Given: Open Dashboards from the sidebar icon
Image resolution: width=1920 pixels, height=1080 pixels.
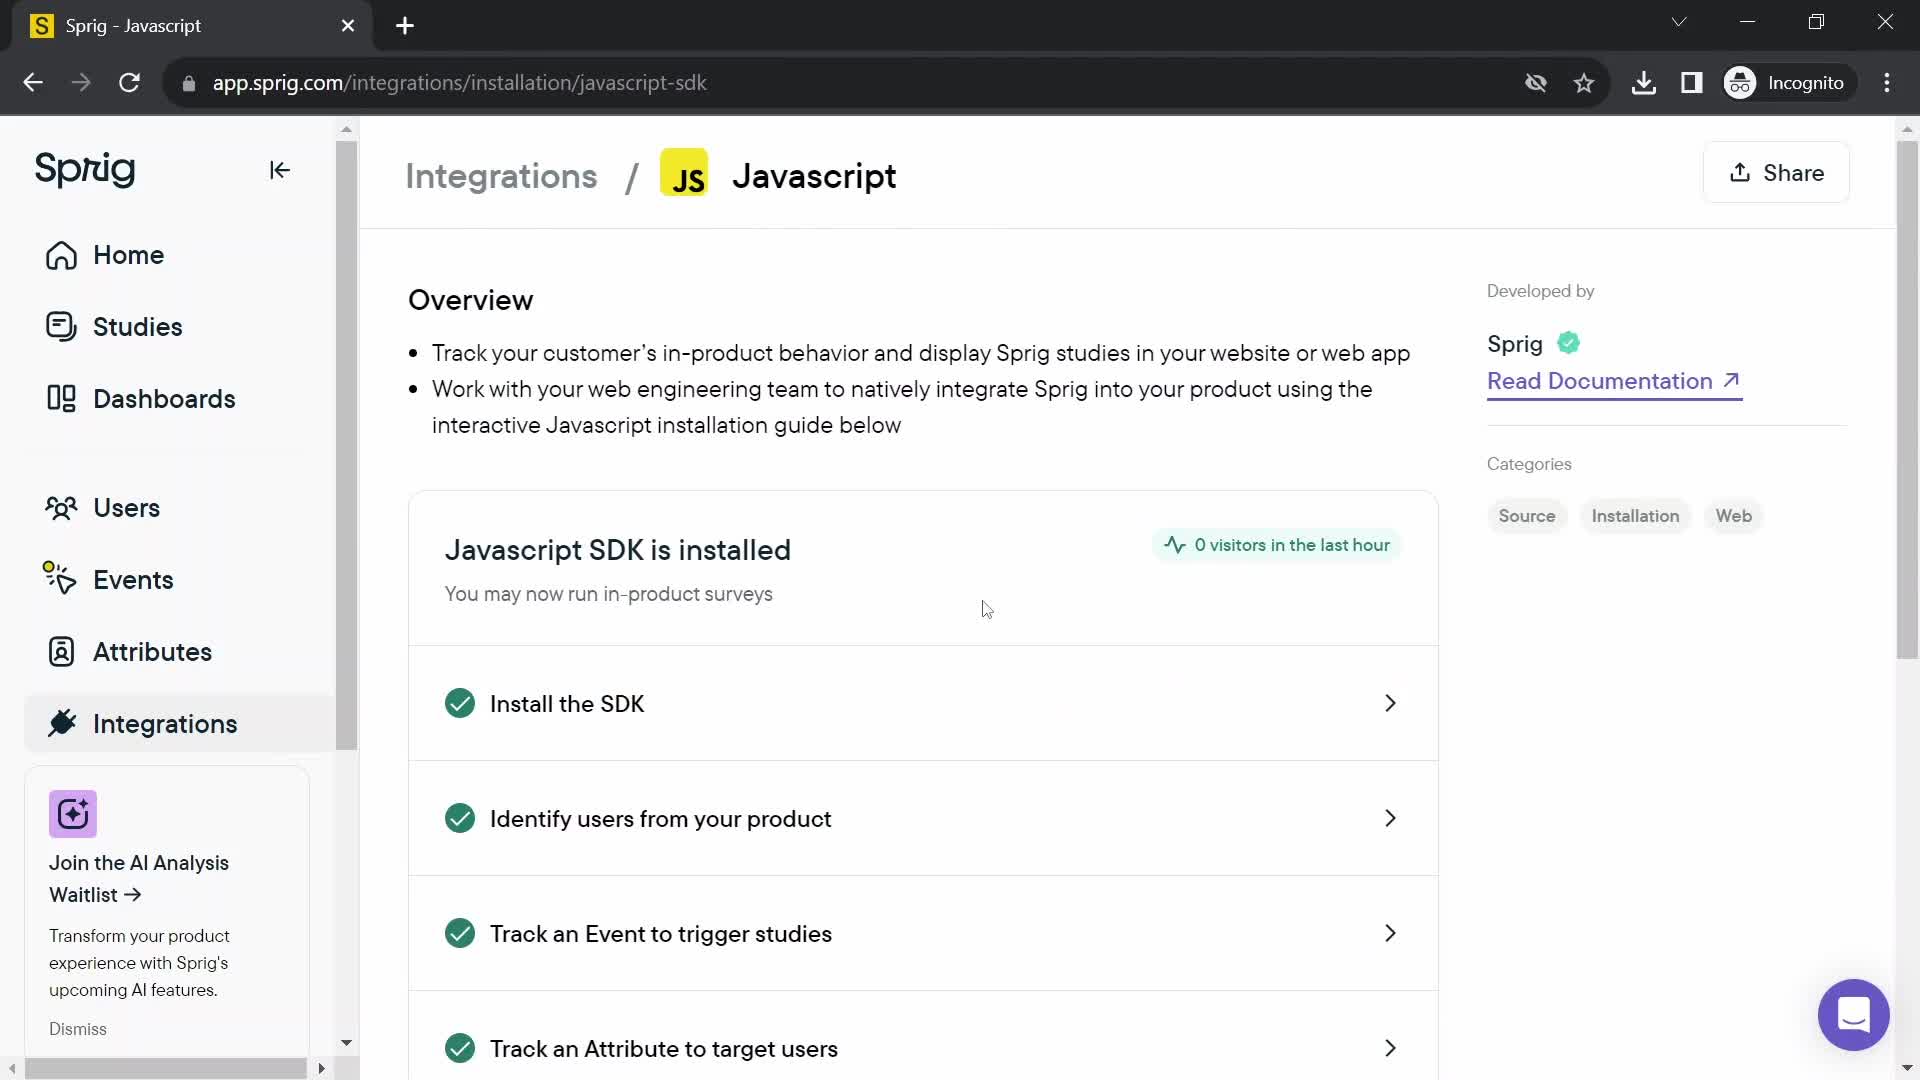Looking at the screenshot, I should [61, 399].
